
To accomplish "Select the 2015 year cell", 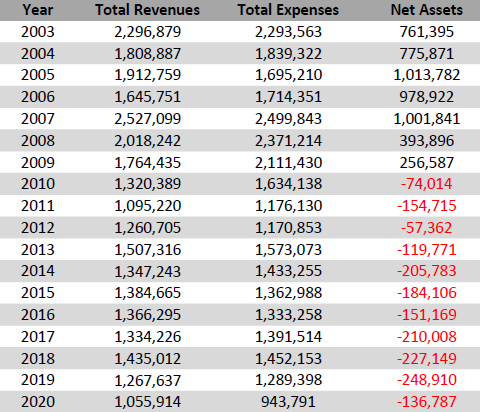I will click(38, 293).
